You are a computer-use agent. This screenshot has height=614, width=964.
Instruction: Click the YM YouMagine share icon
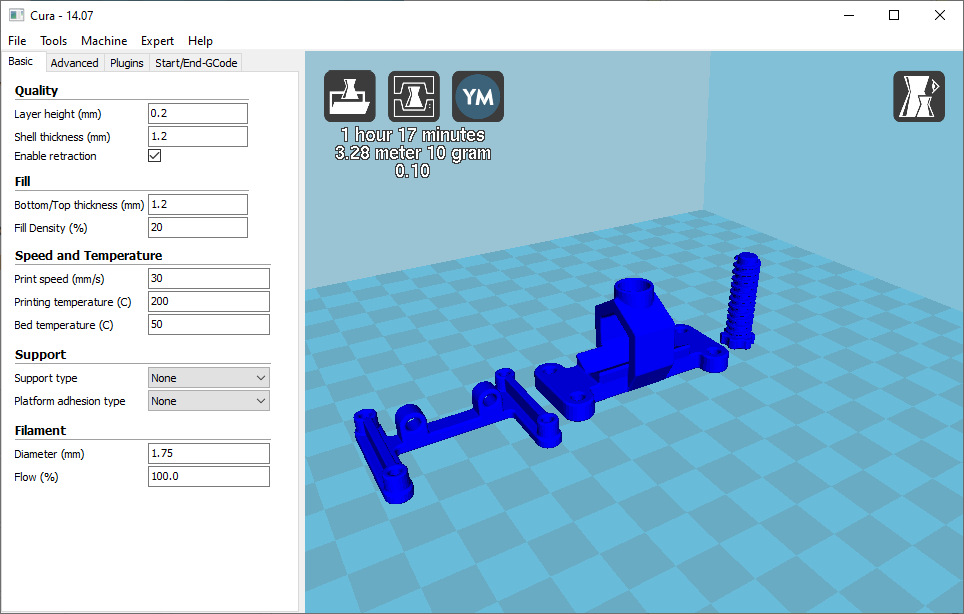tap(478, 96)
